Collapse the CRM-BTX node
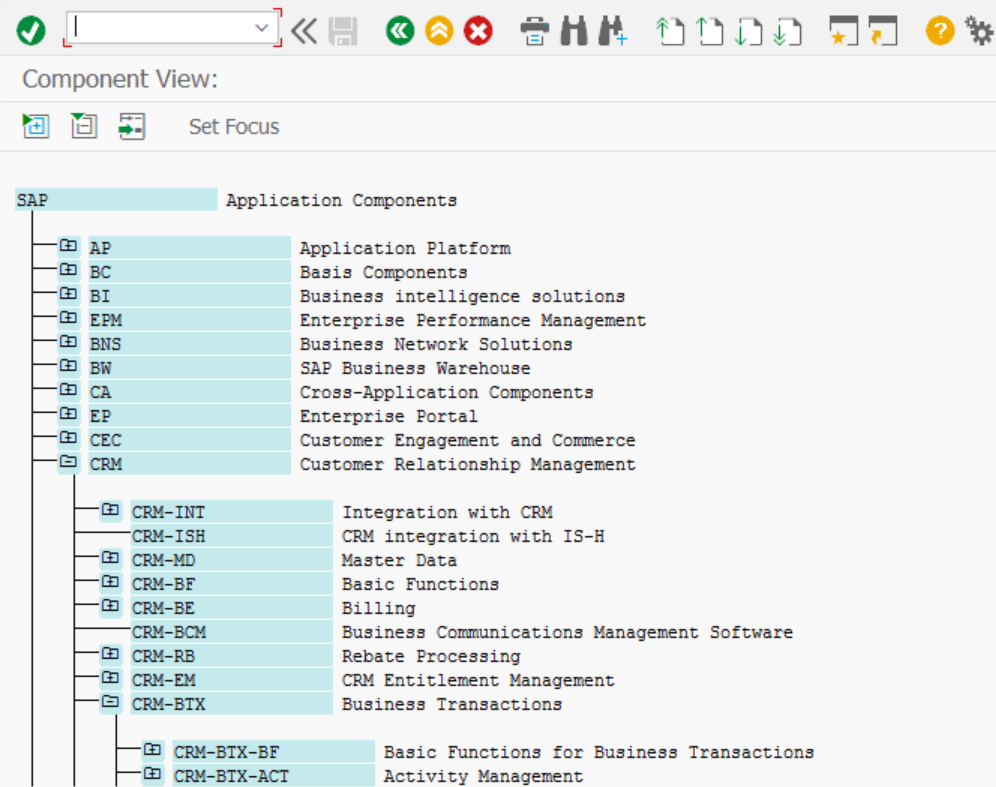Image resolution: width=996 pixels, height=787 pixels. 110,703
